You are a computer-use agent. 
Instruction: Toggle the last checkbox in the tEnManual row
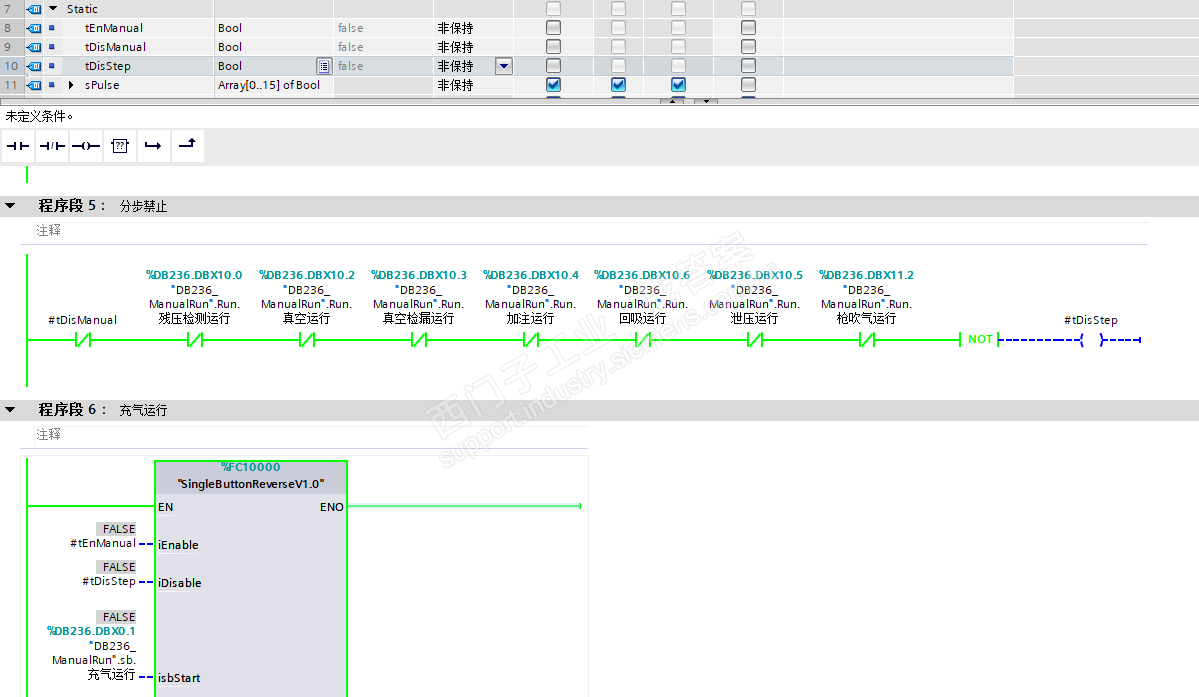[x=749, y=28]
